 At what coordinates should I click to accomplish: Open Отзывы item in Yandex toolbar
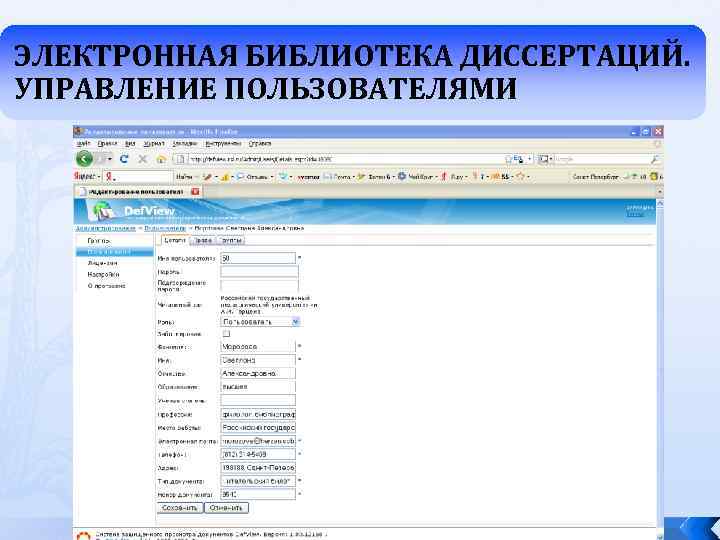(255, 177)
